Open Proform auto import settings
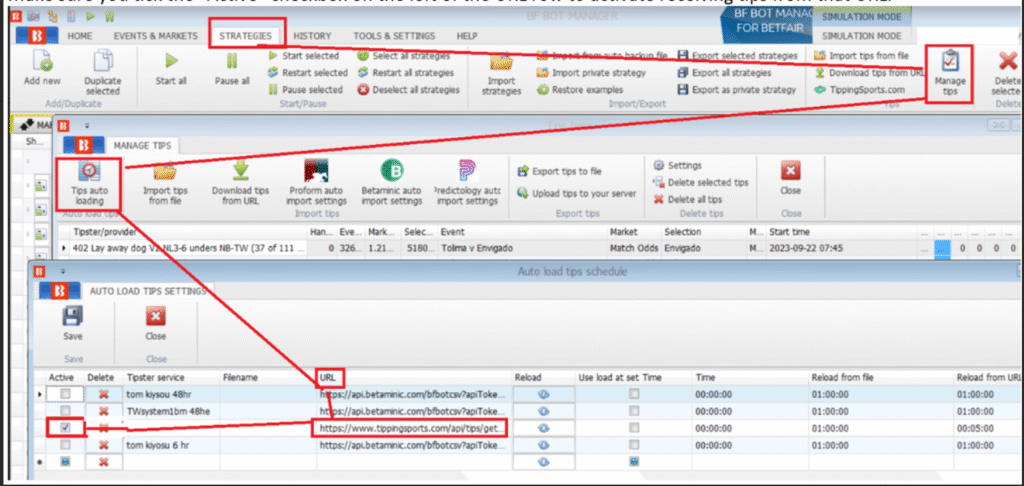Viewport: 1024px width, 486px height. click(317, 184)
